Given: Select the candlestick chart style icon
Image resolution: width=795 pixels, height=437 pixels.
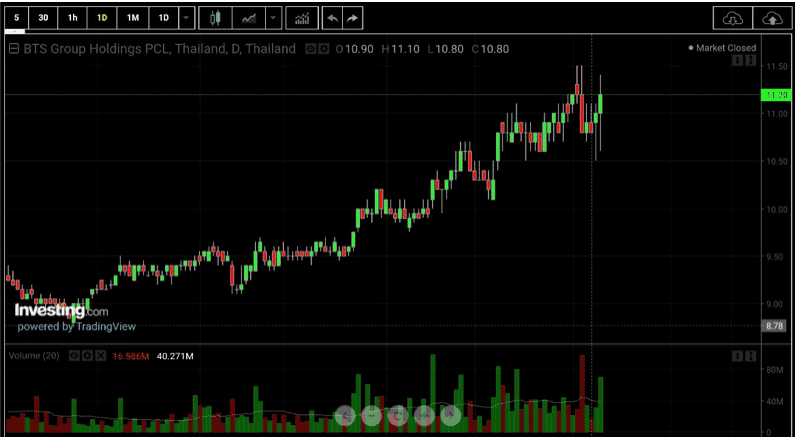Looking at the screenshot, I should tap(215, 18).
